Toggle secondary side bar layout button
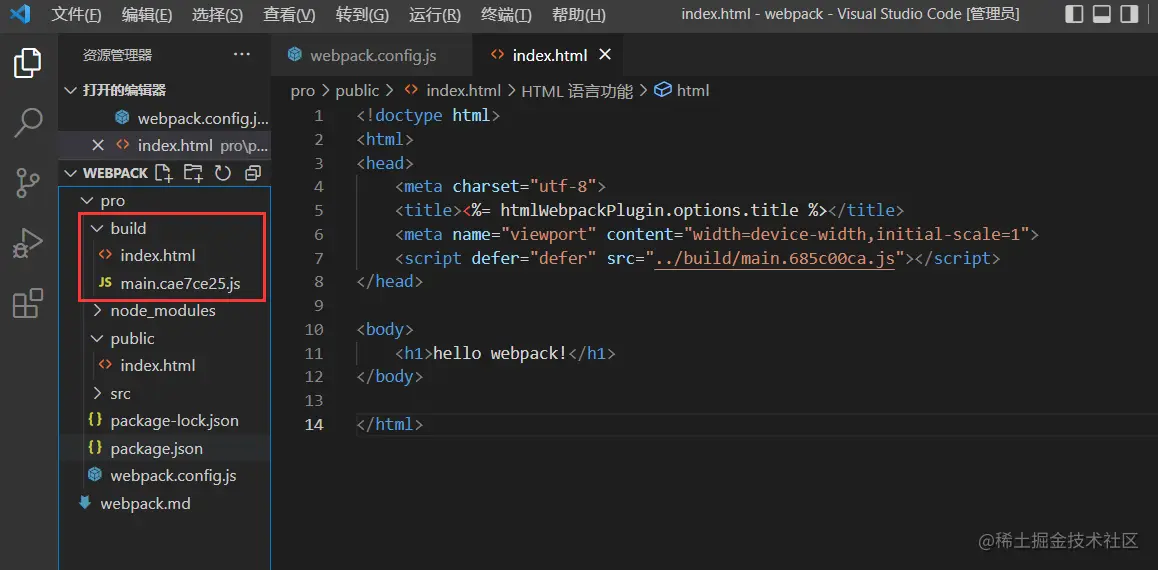 tap(1128, 14)
